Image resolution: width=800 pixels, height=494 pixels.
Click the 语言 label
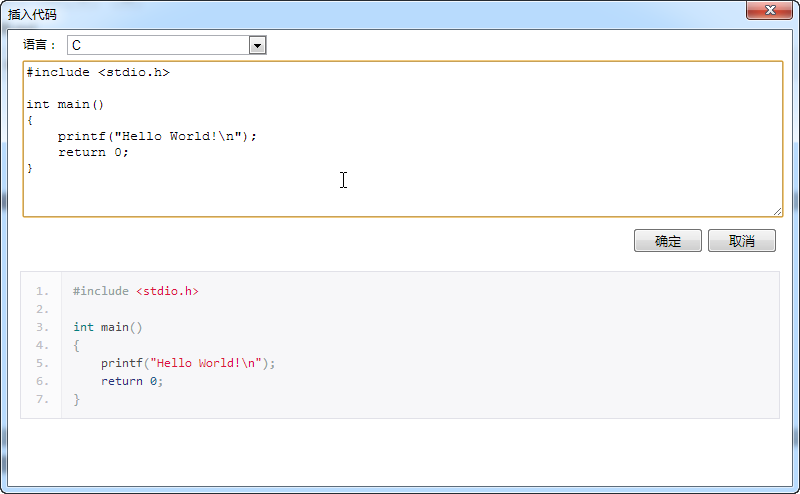[x=40, y=45]
